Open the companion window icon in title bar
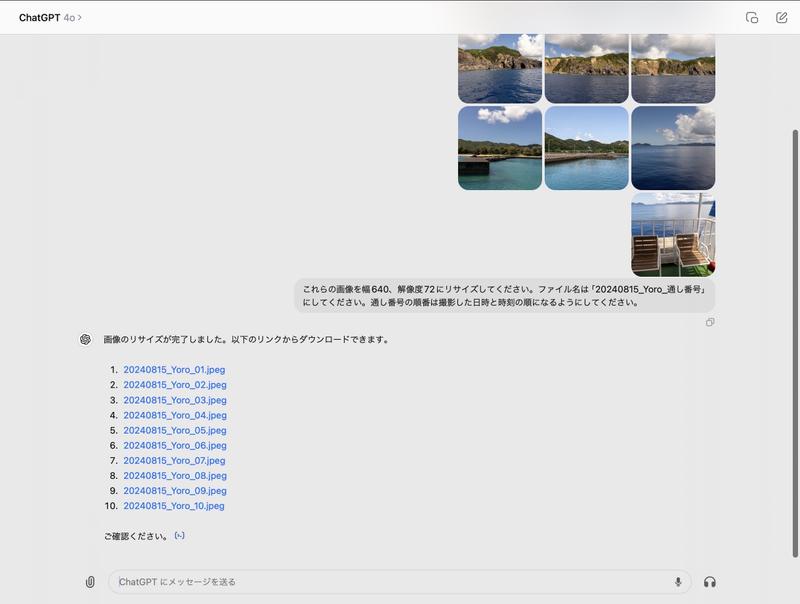Viewport: 800px width, 604px height. (x=752, y=18)
